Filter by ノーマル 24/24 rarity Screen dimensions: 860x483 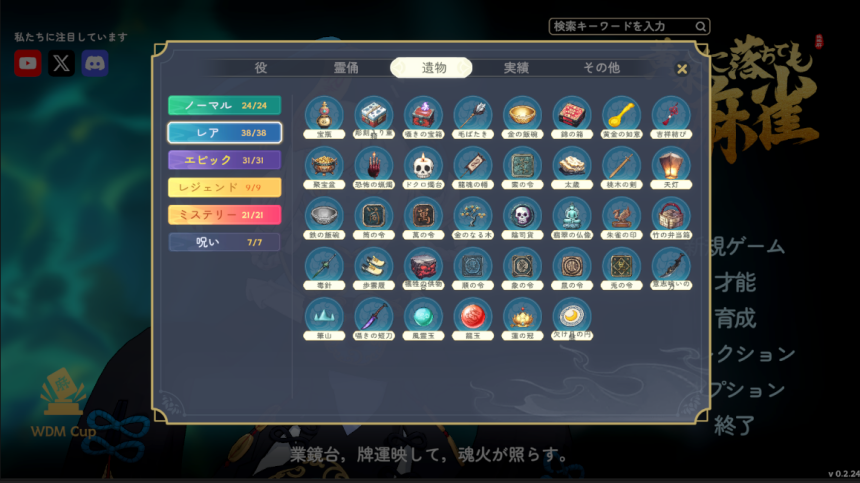[x=224, y=105]
